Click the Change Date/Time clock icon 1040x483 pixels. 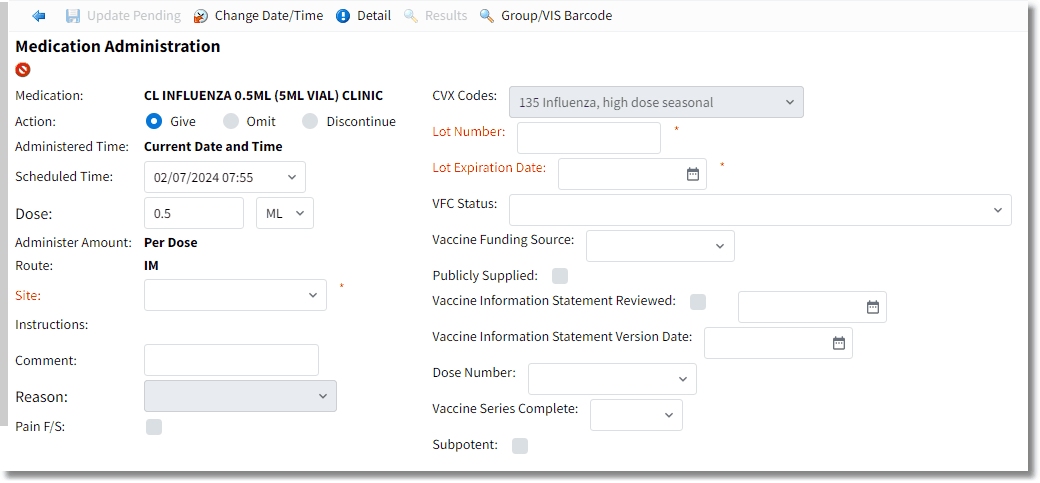tap(201, 16)
